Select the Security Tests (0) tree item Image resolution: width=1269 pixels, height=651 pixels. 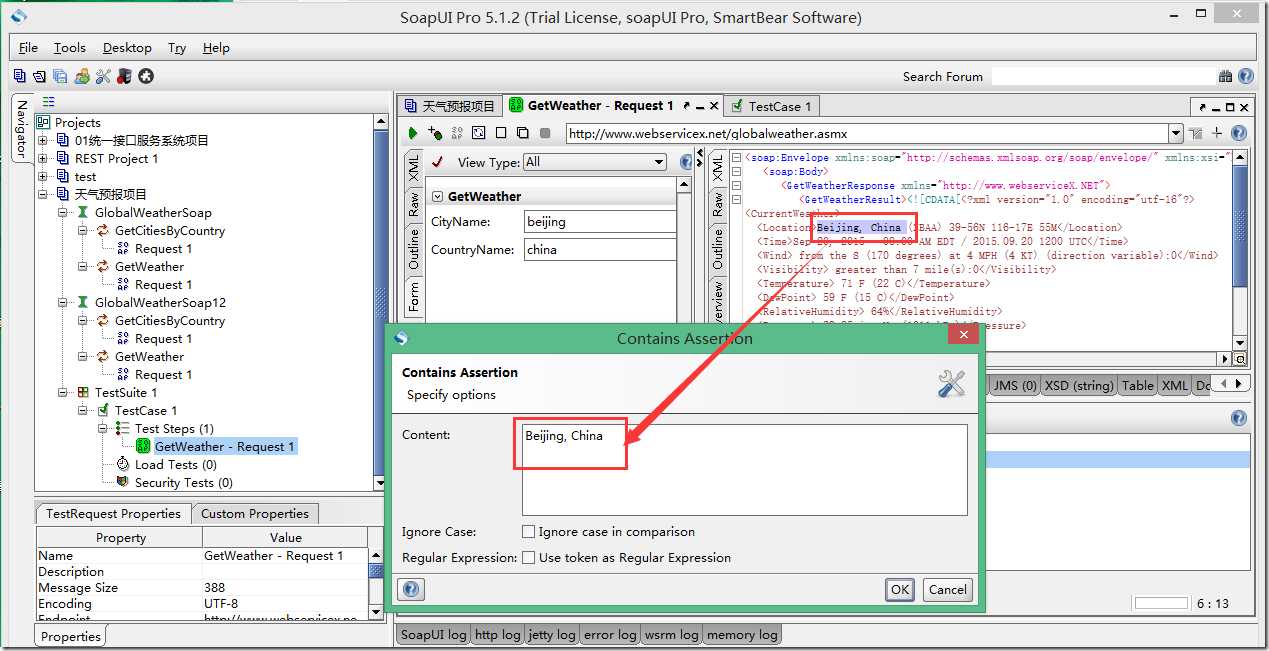(174, 483)
